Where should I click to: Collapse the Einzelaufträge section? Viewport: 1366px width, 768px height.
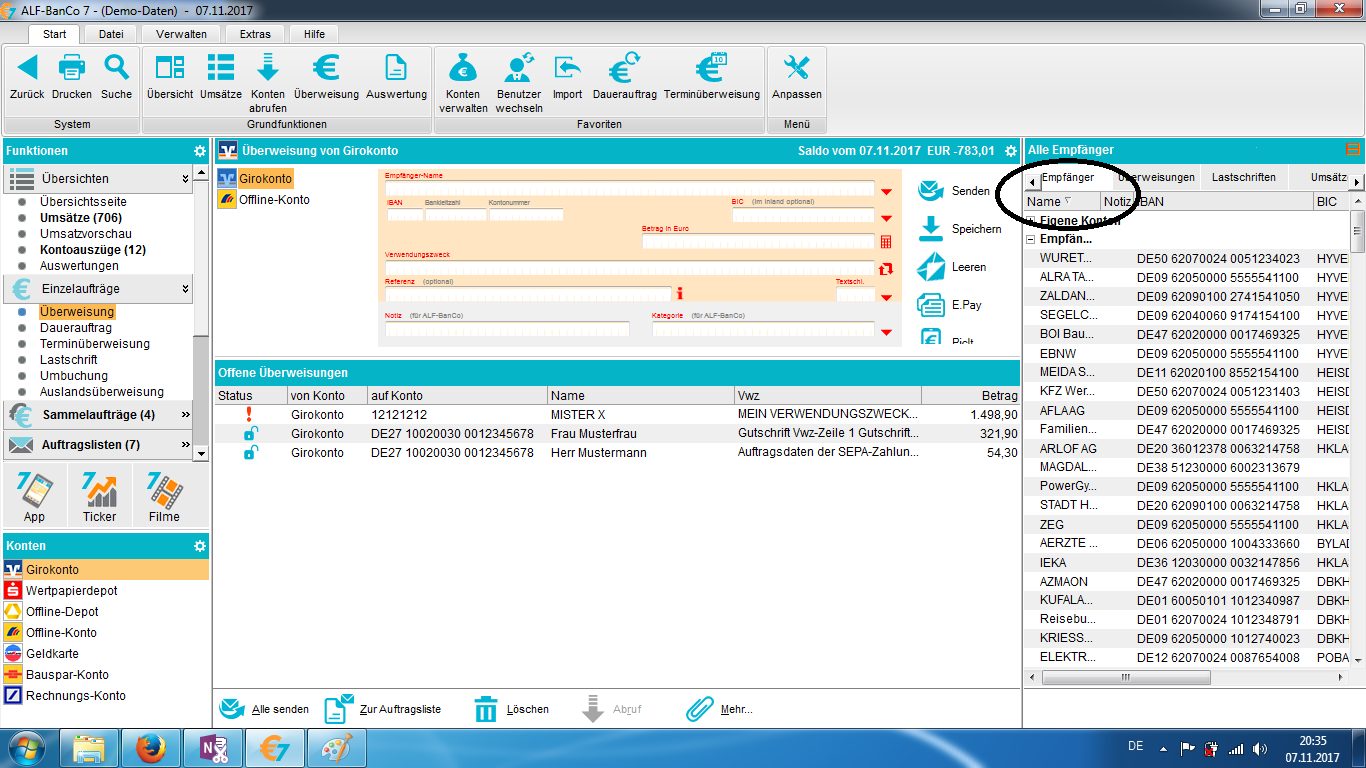point(186,289)
